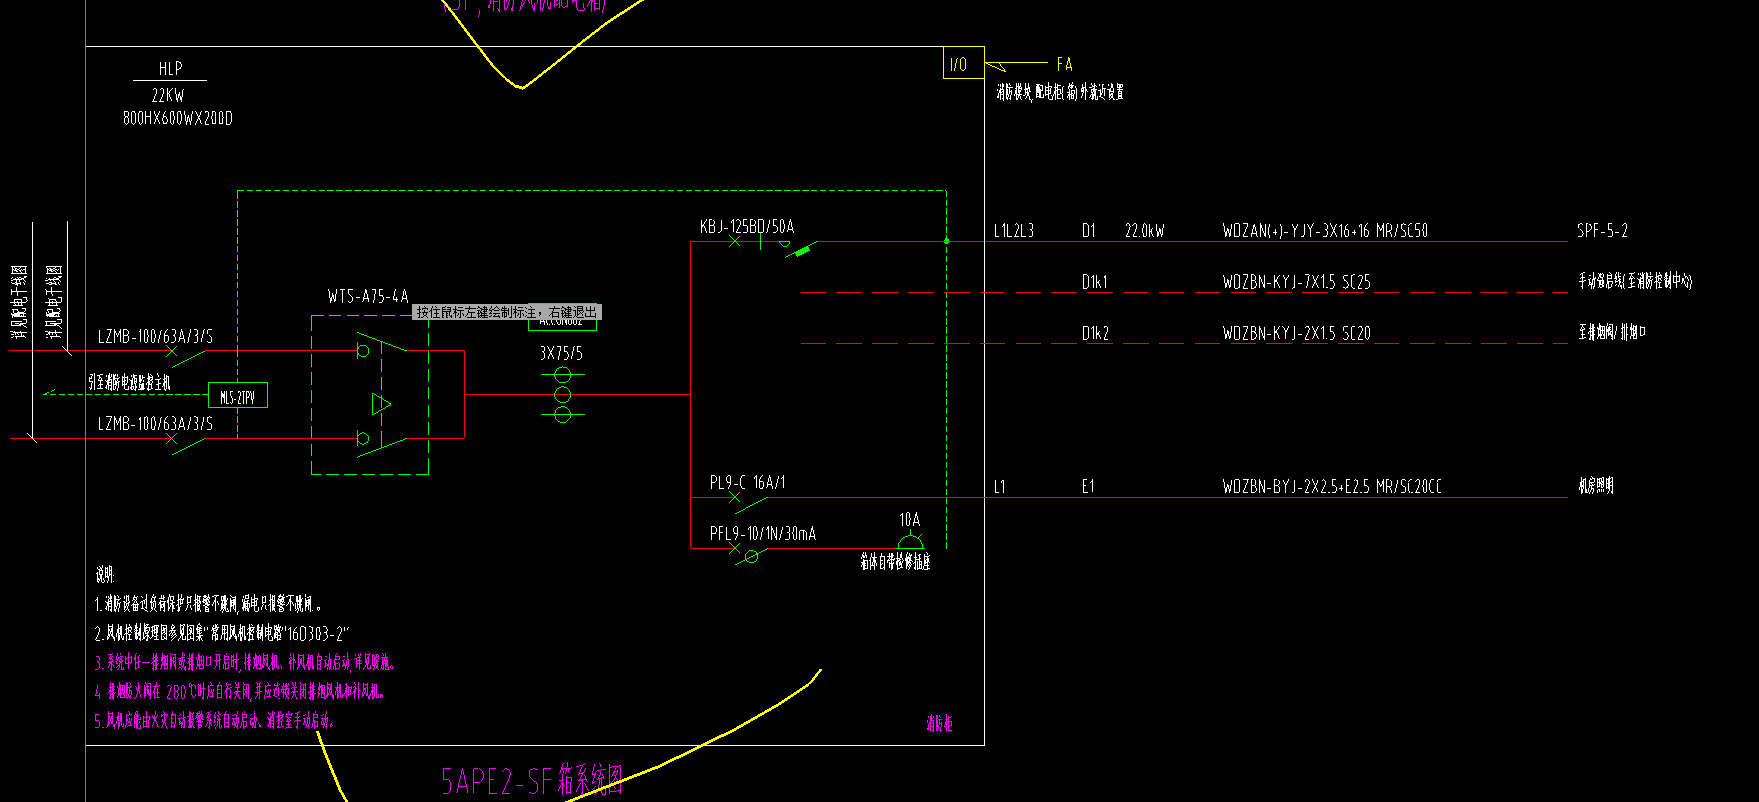The height and width of the screenshot is (802, 1759).
Task: Click WDZAN(+)-YJY-3X16+16 MR/SC50 cable text
Action: click(x=1325, y=231)
